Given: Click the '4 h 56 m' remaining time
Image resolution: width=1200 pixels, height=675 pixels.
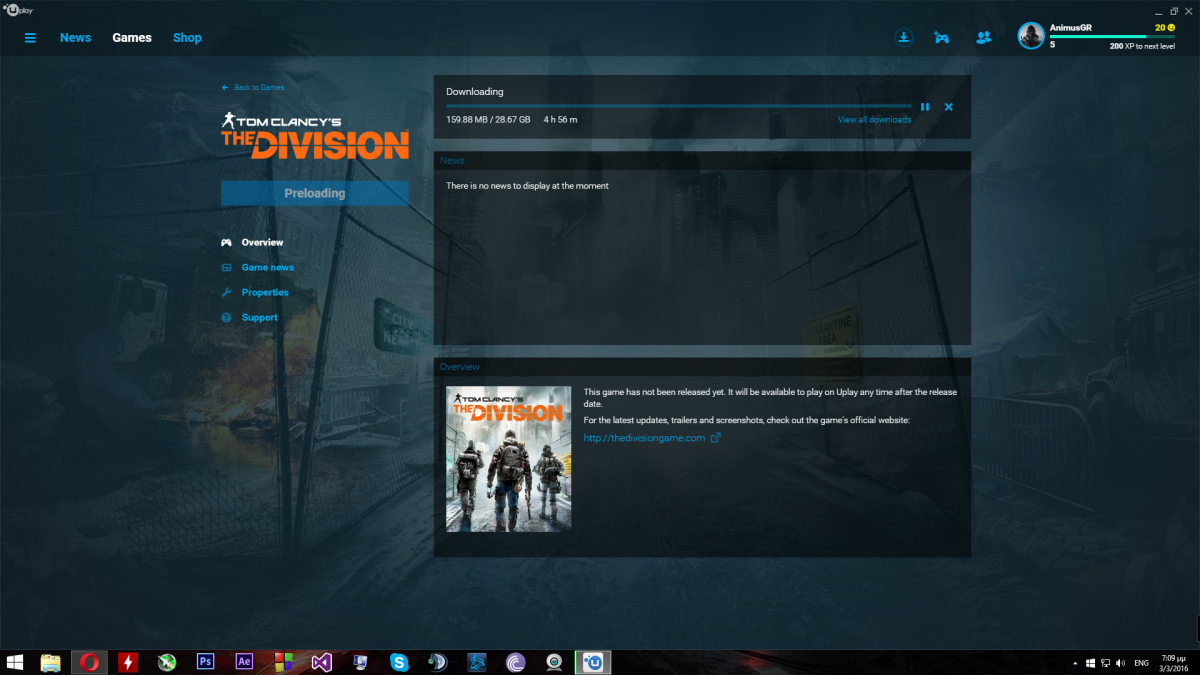Looking at the screenshot, I should coord(560,120).
